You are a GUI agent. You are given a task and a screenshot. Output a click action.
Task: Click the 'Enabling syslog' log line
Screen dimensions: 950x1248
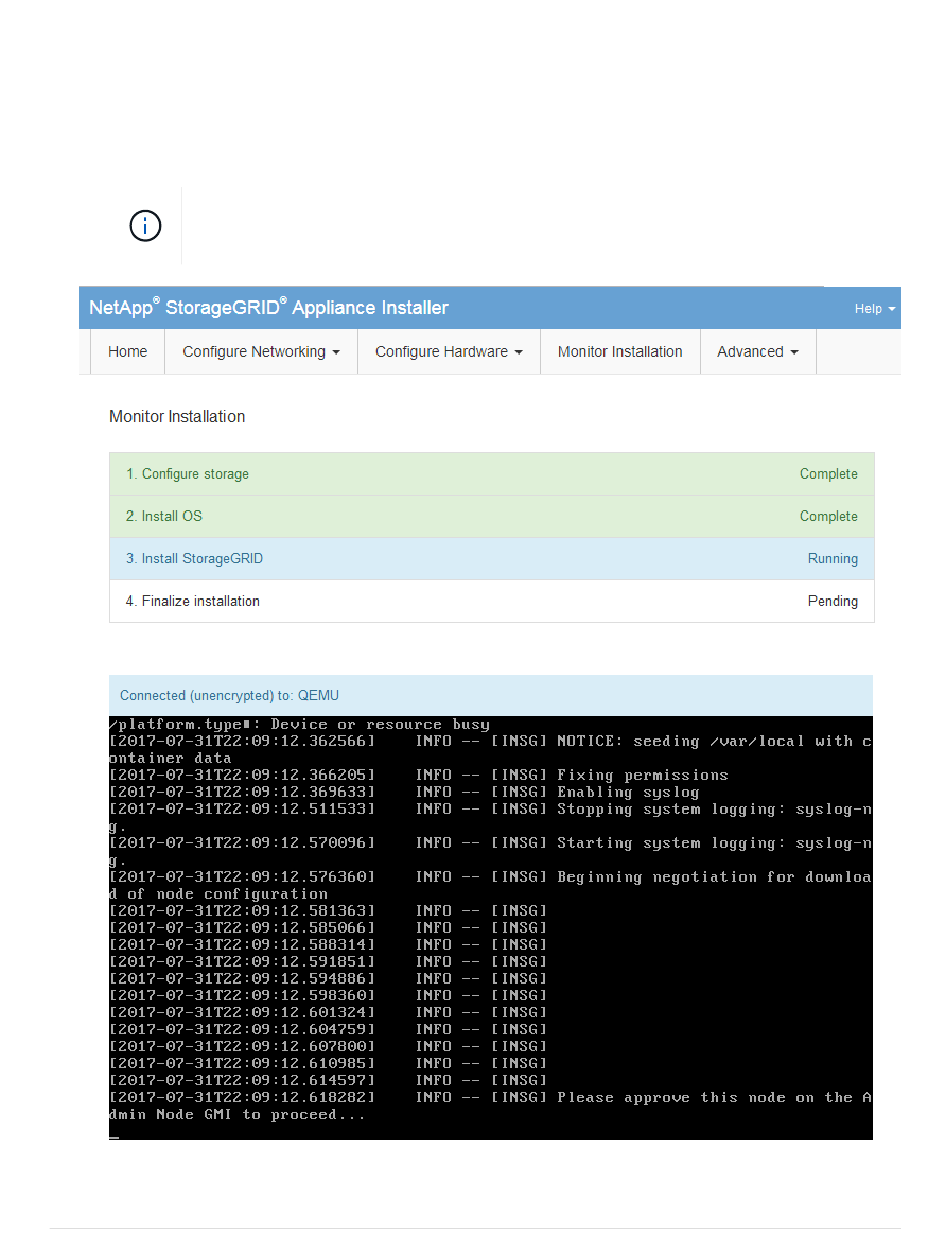click(x=404, y=792)
